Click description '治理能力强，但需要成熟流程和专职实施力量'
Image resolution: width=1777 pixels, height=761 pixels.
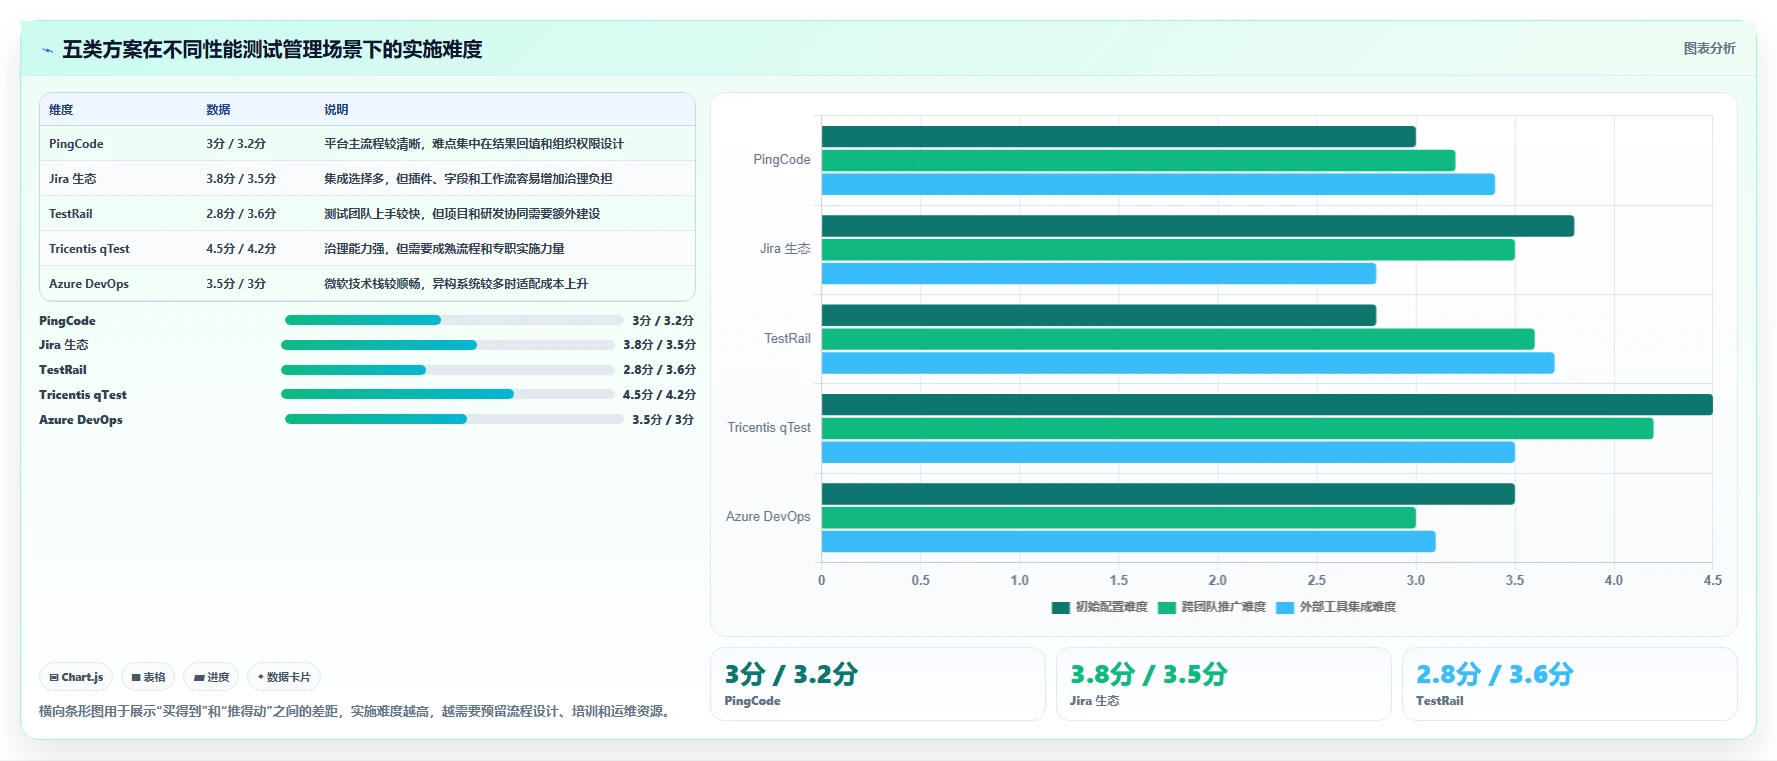click(x=444, y=249)
